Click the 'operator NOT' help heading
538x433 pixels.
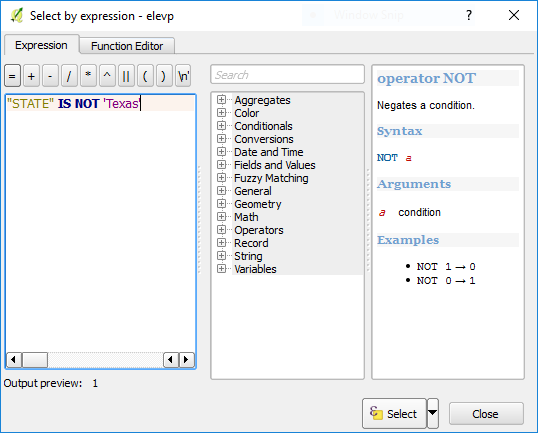tap(426, 78)
